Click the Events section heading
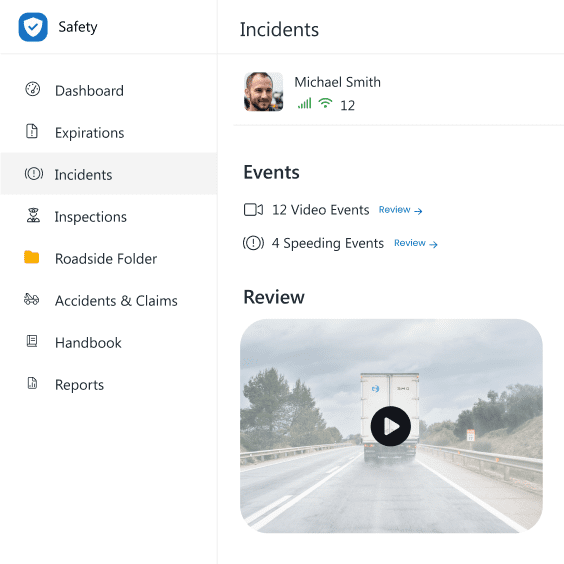Screen dimensions: 564x564 point(271,172)
